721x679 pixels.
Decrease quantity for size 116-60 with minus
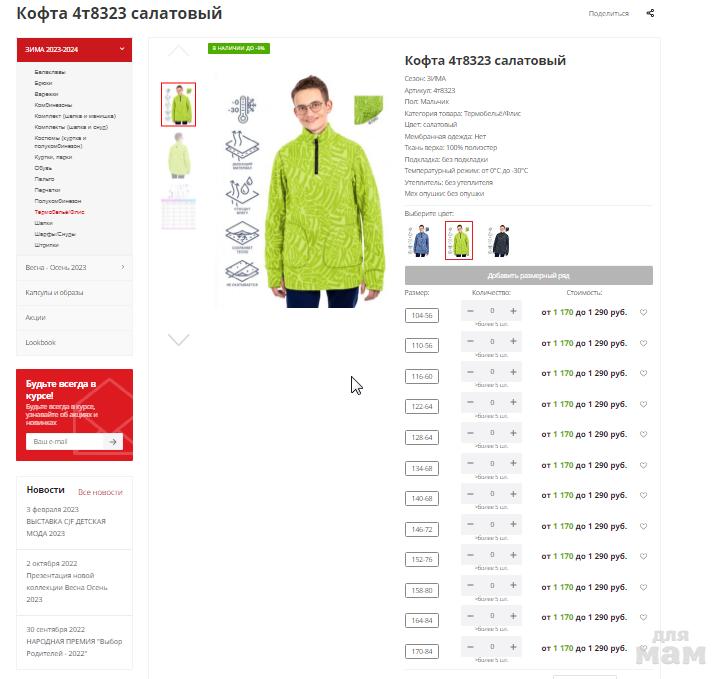point(470,371)
